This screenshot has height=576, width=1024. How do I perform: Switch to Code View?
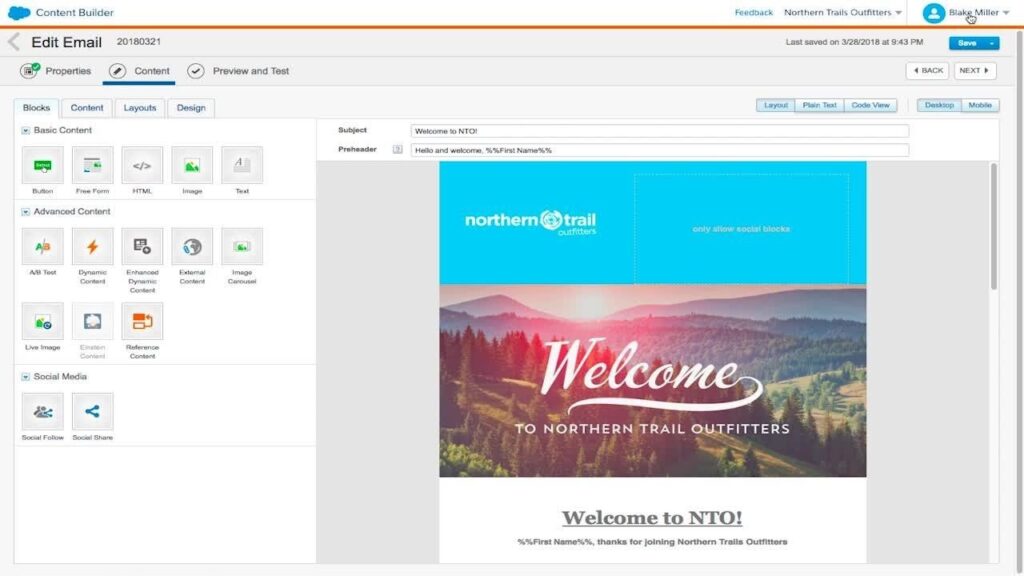point(869,105)
